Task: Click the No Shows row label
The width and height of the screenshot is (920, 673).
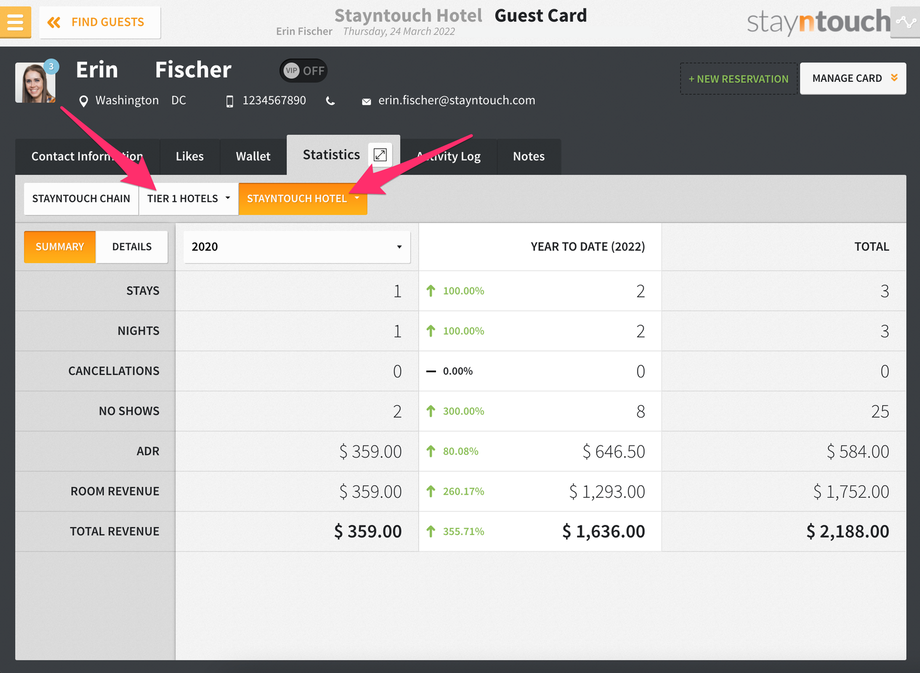Action: point(129,411)
